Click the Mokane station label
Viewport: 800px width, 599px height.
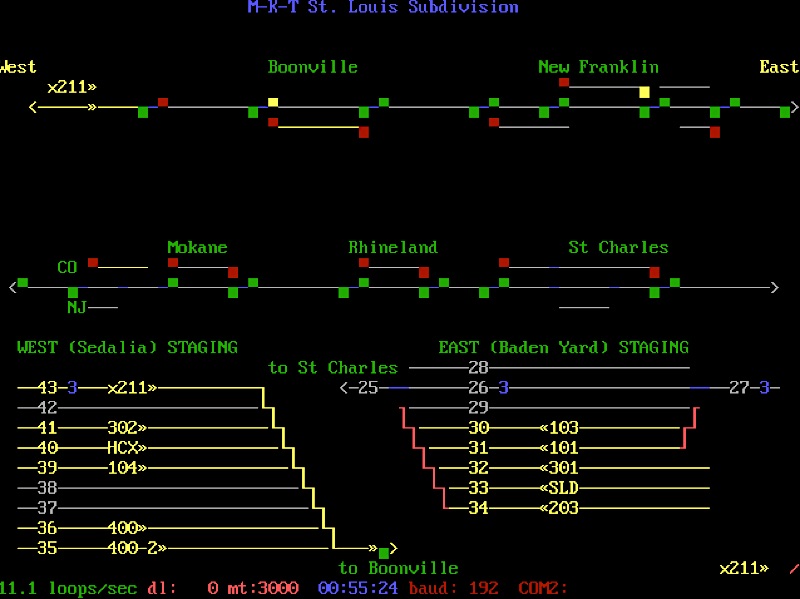197,247
